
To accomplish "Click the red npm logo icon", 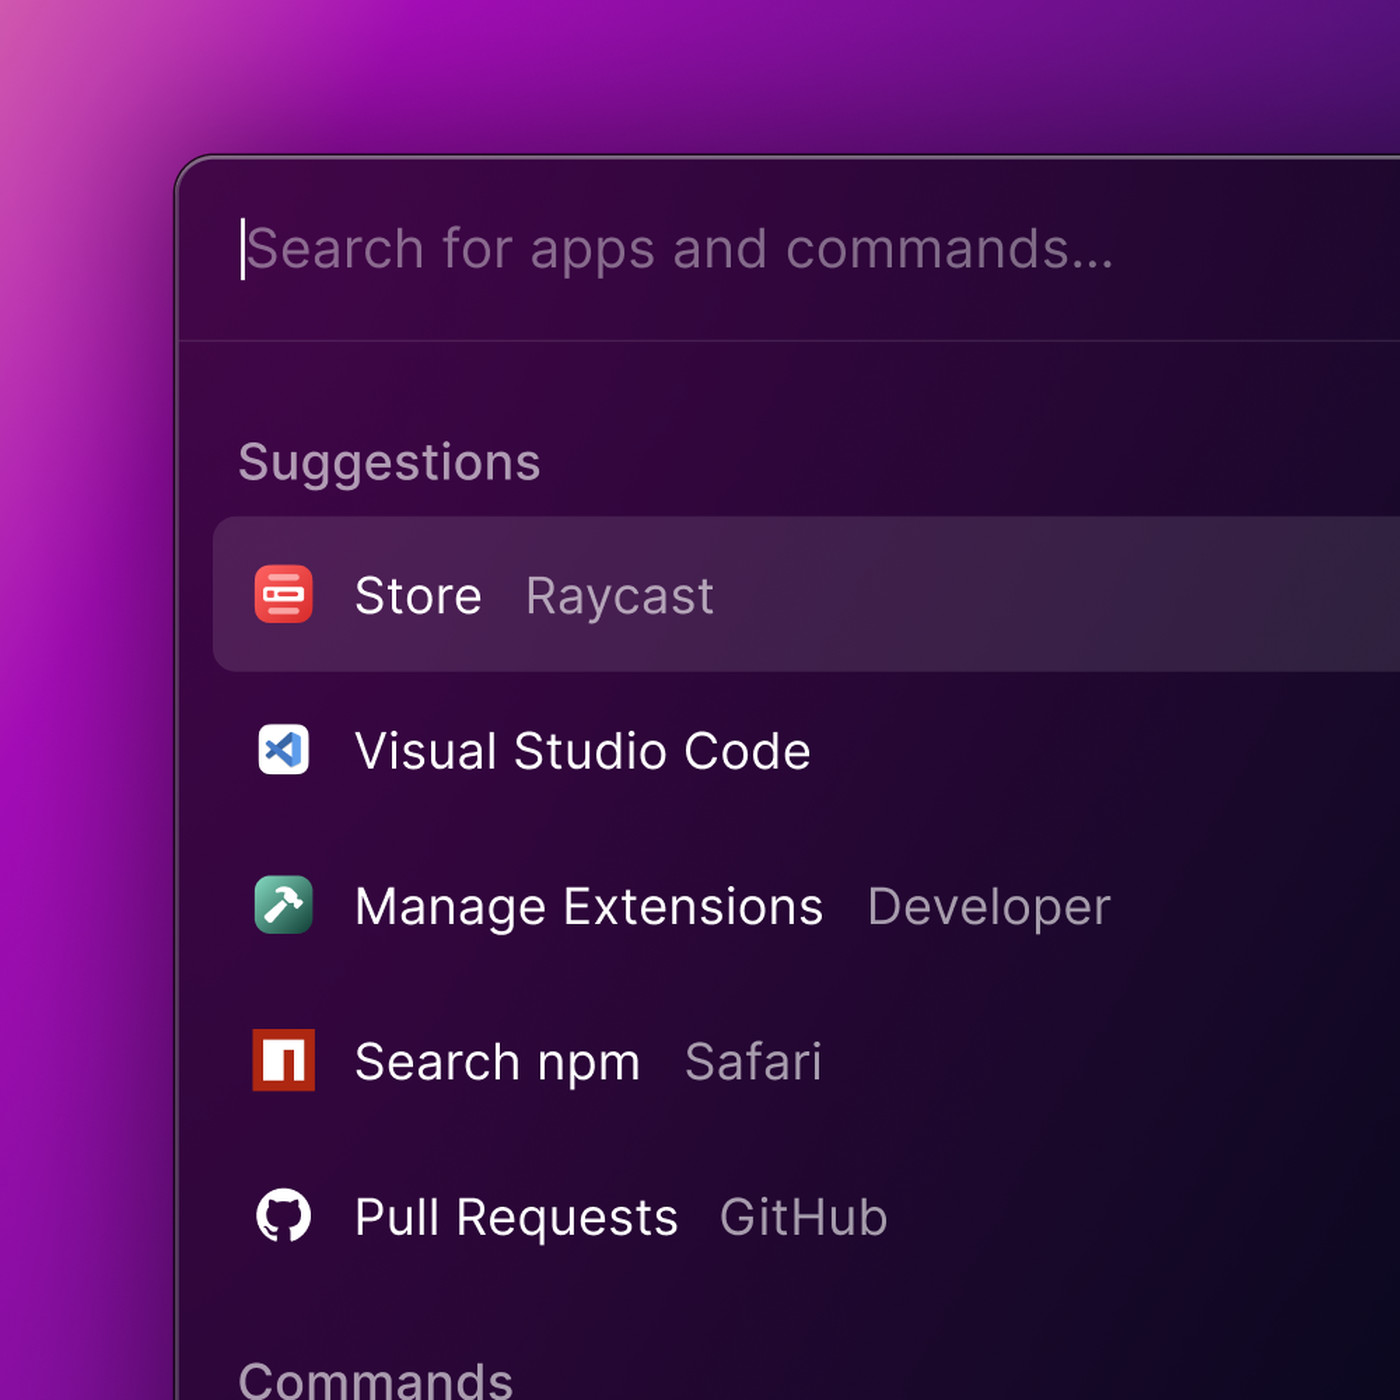I will (x=283, y=1060).
